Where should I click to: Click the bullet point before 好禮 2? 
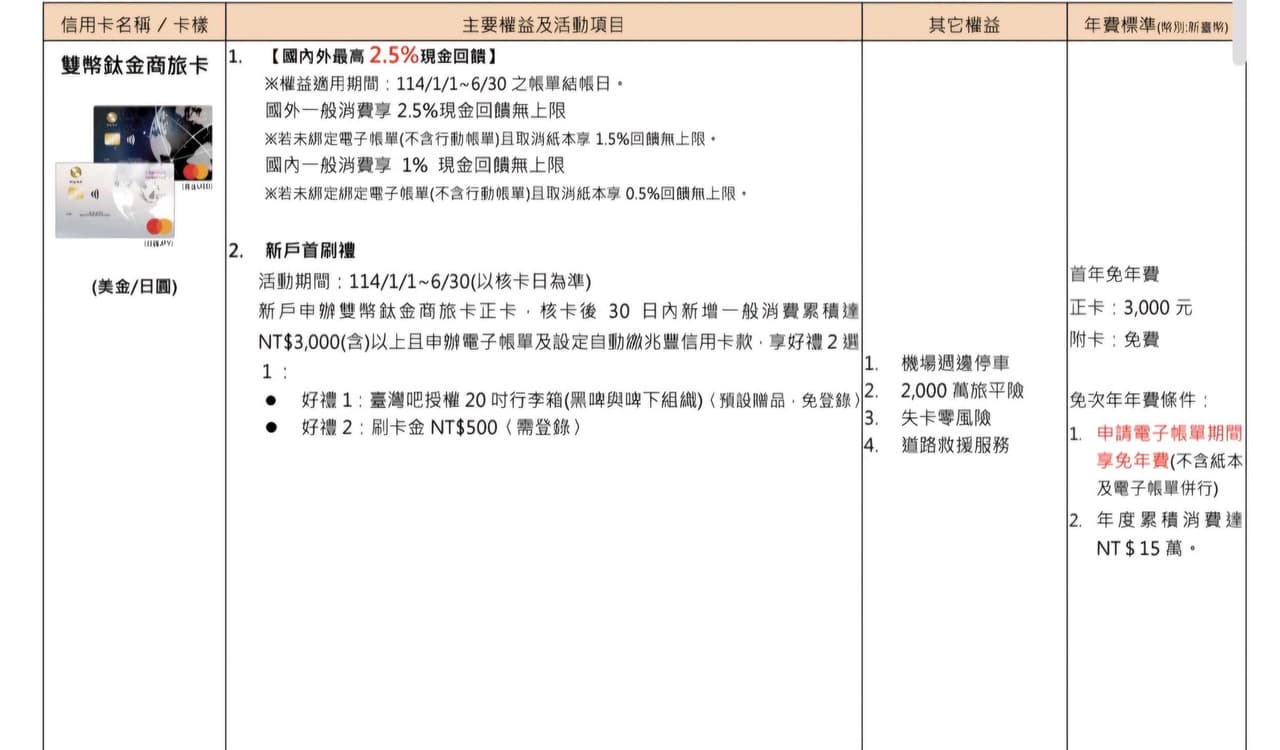(271, 427)
